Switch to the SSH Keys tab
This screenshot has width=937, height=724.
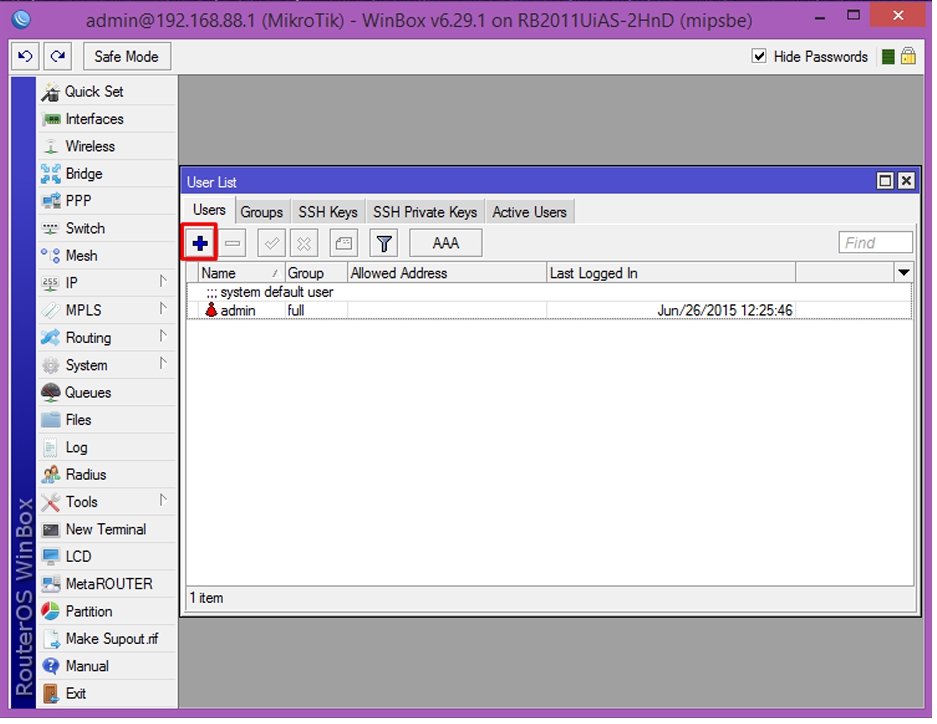(328, 212)
